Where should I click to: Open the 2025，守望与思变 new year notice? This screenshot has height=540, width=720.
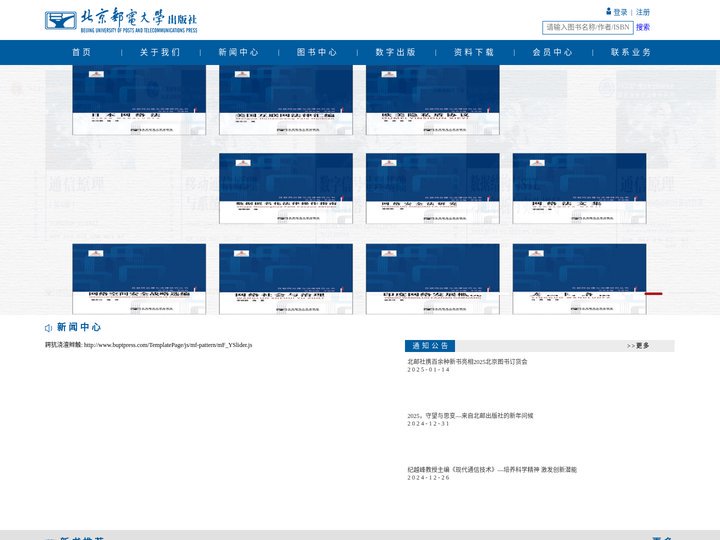click(x=470, y=416)
